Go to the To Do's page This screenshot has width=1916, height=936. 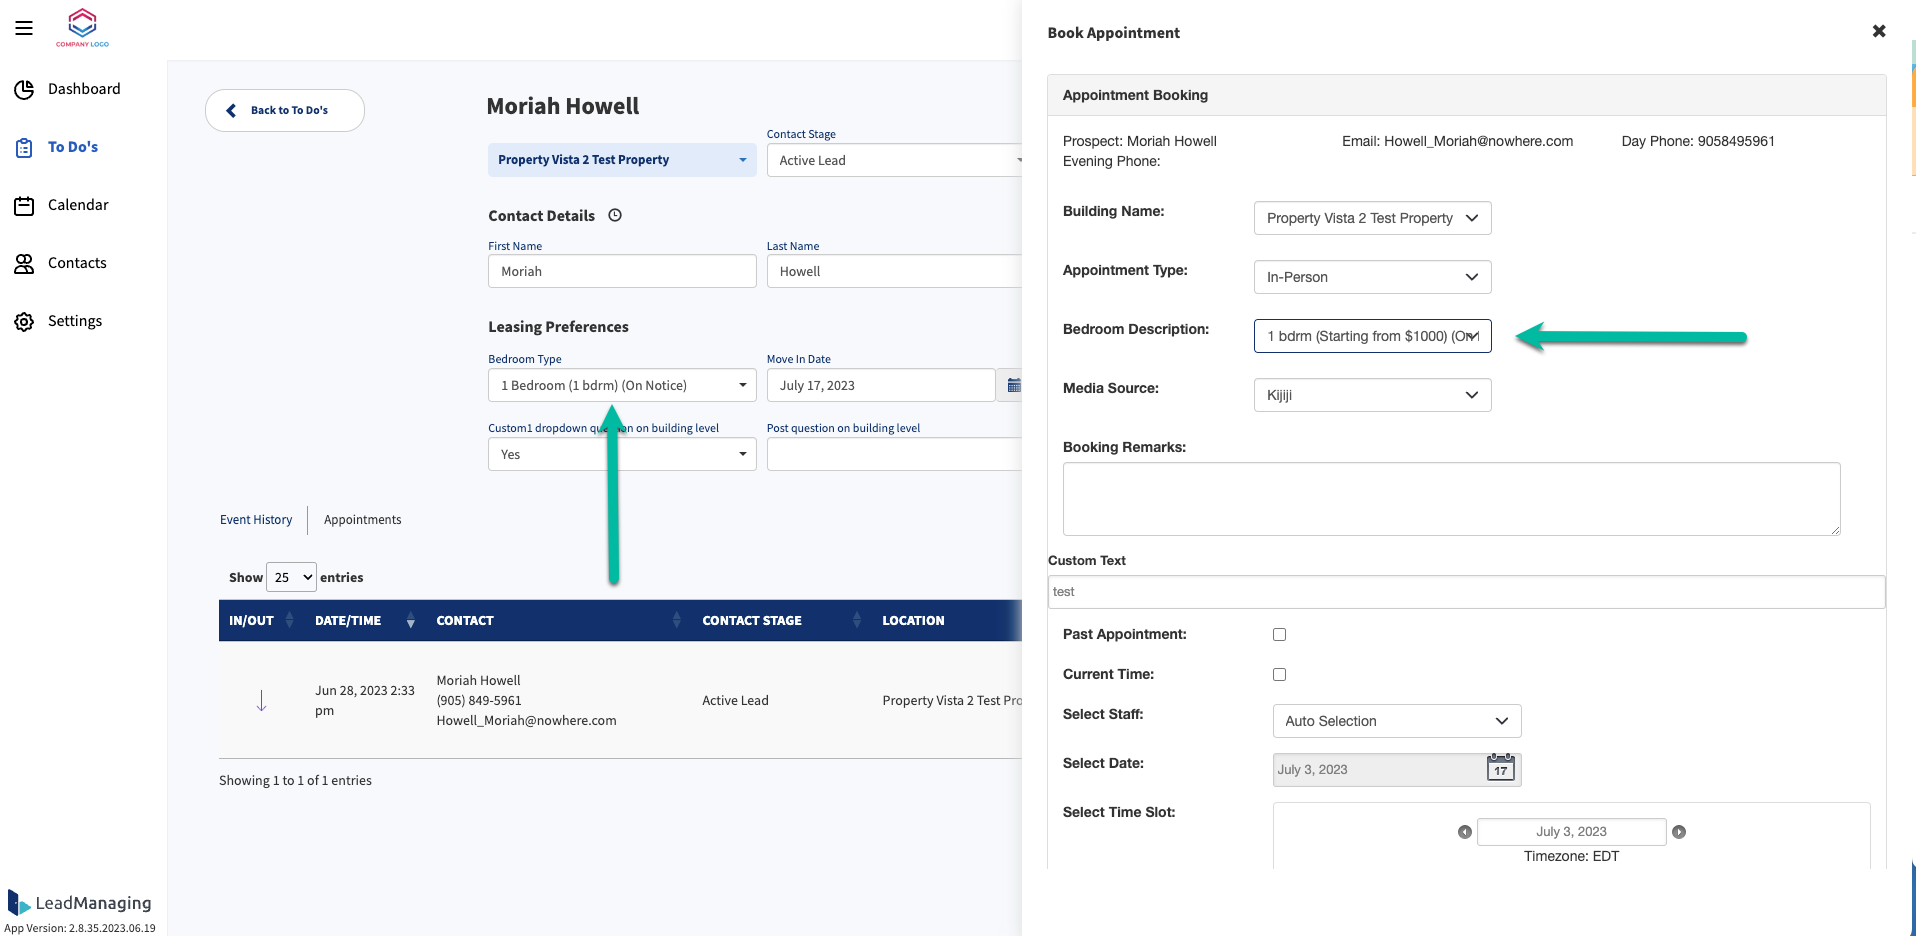(73, 147)
